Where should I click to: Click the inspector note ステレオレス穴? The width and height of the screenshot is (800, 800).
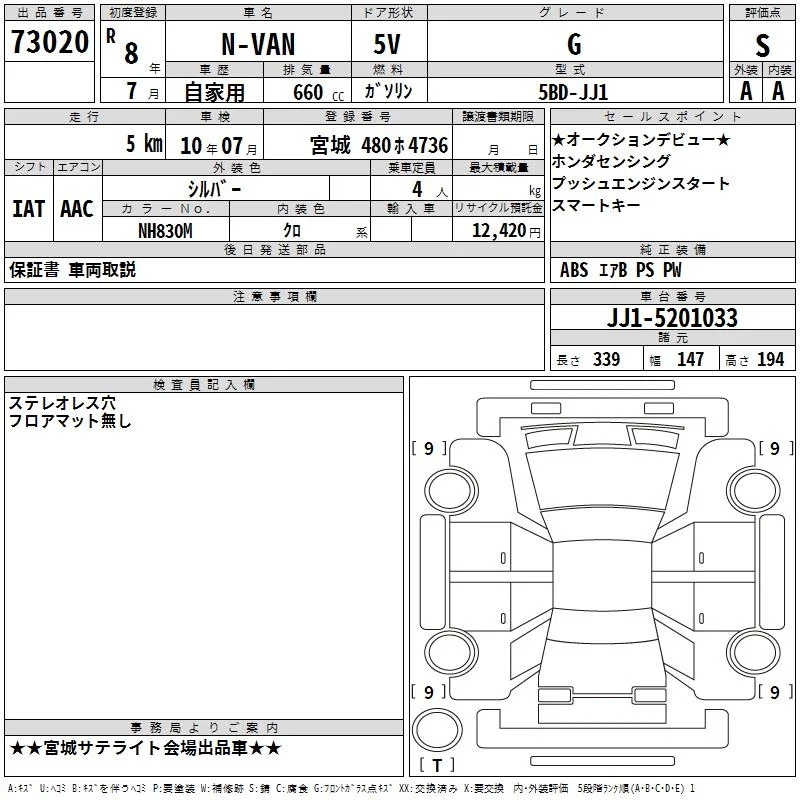pyautogui.click(x=62, y=403)
